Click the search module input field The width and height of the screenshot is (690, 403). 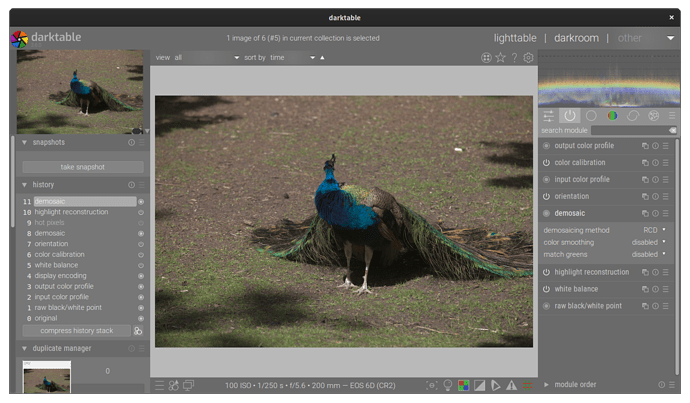(630, 130)
